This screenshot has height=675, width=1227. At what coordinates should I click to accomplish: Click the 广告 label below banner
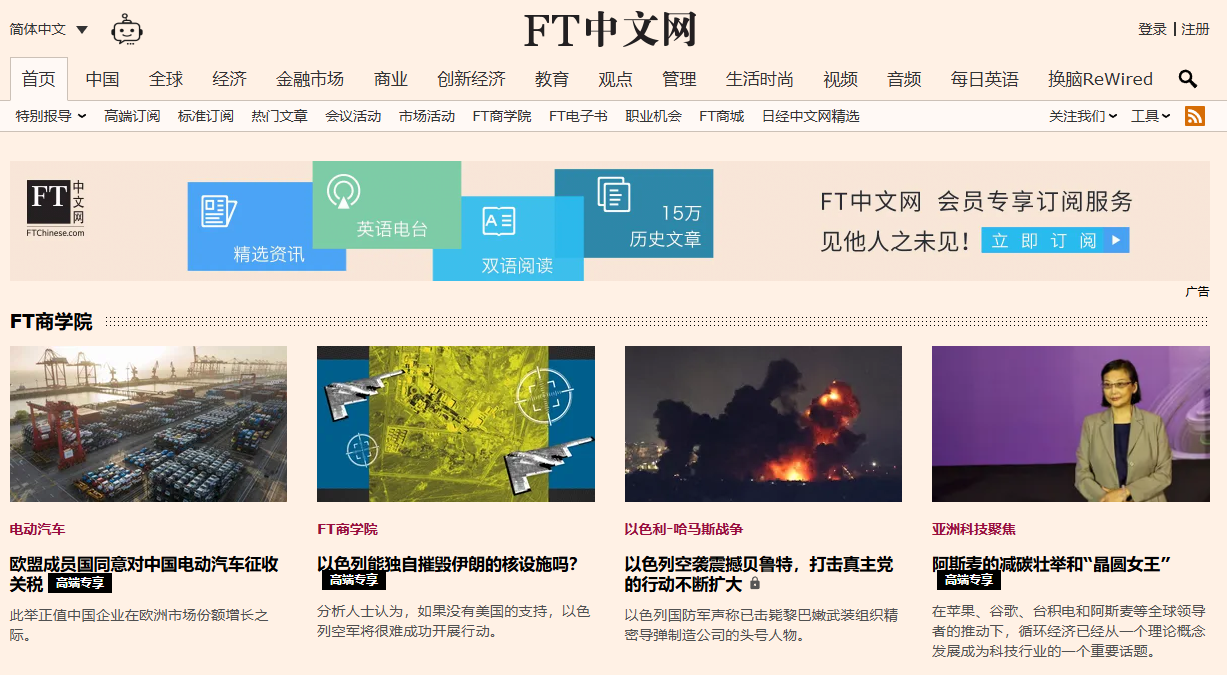coord(1197,292)
